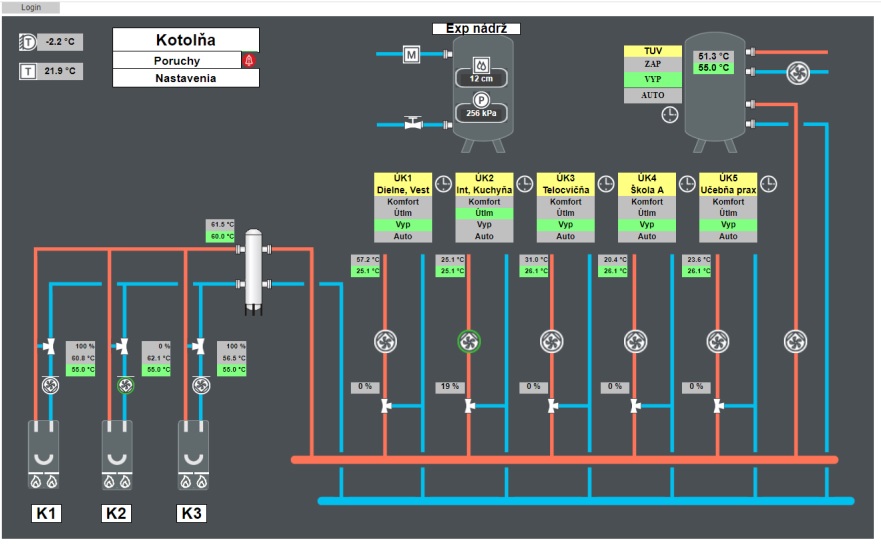Screen dimensions: 881x550
Task: Click the ÚK2 mixing valve
Action: click(x=470, y=406)
